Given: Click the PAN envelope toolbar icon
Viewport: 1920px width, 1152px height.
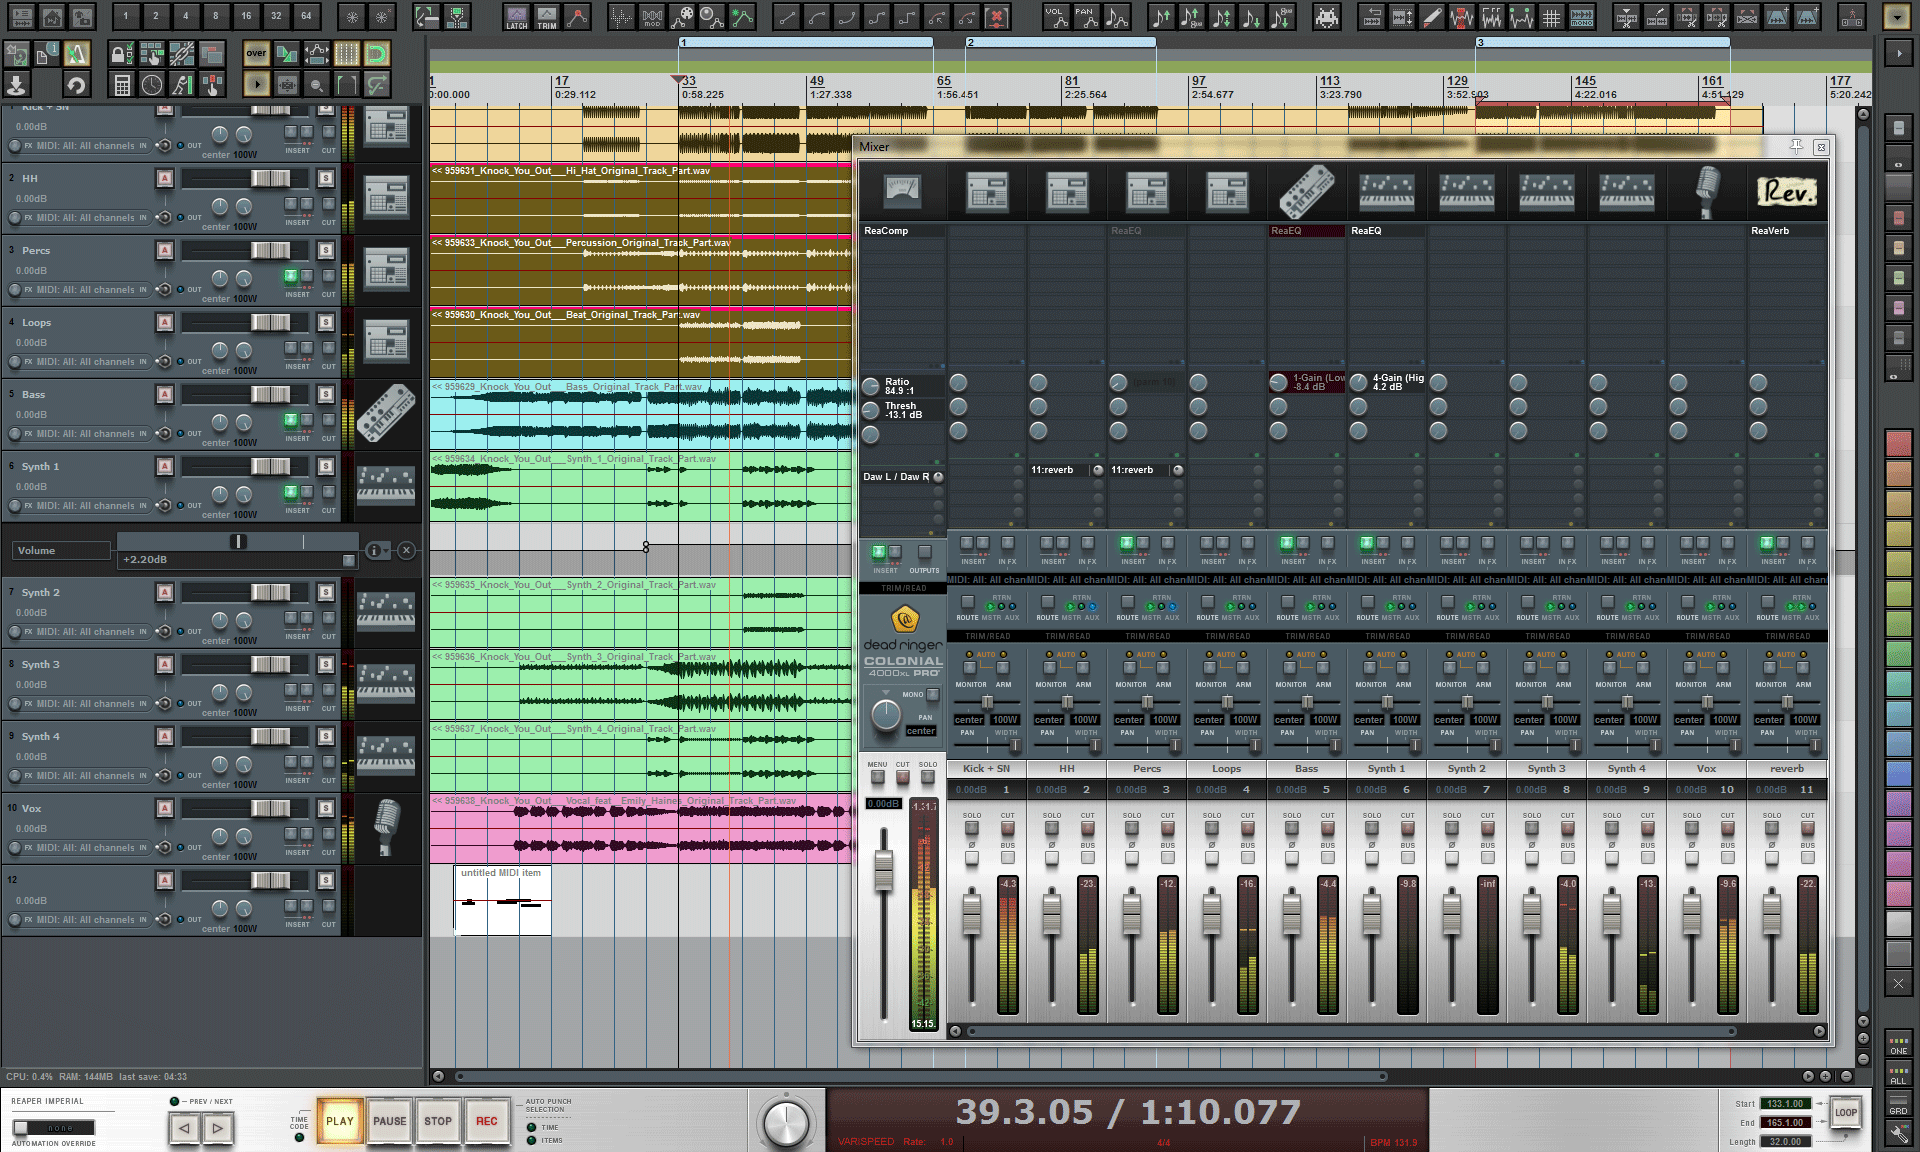Looking at the screenshot, I should (x=1086, y=17).
